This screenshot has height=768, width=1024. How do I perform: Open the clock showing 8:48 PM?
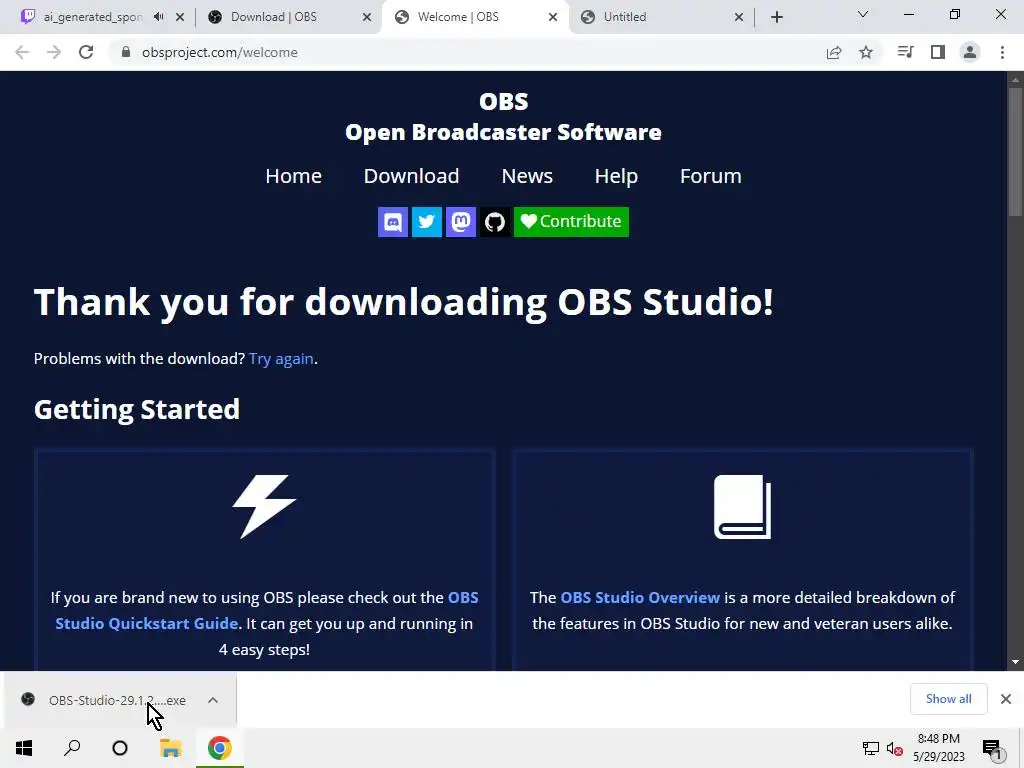938,748
